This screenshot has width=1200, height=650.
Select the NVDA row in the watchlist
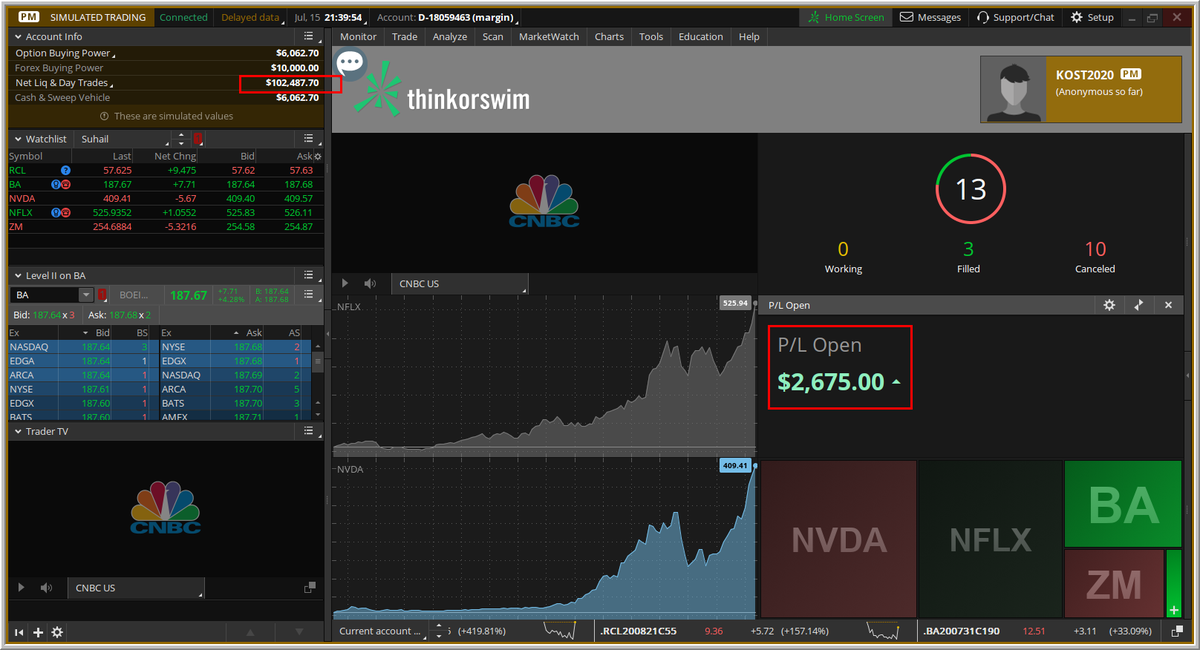(x=165, y=199)
